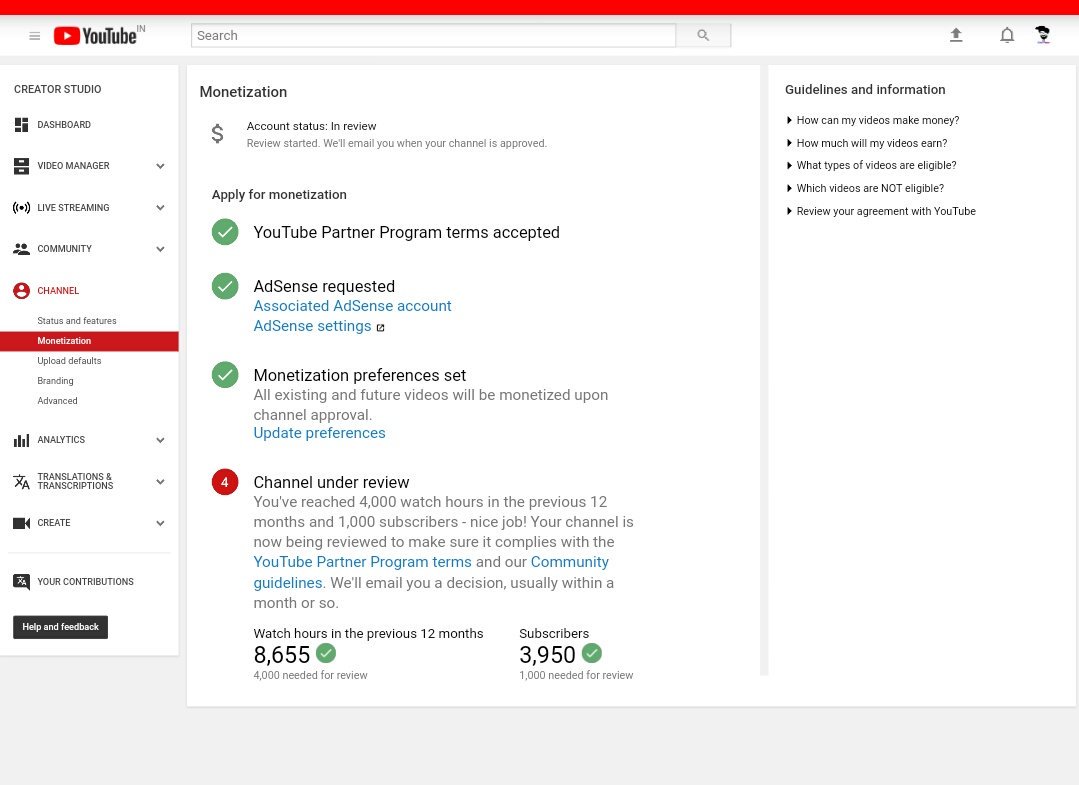
Task: Click the Creator Studio heading
Action: (58, 89)
